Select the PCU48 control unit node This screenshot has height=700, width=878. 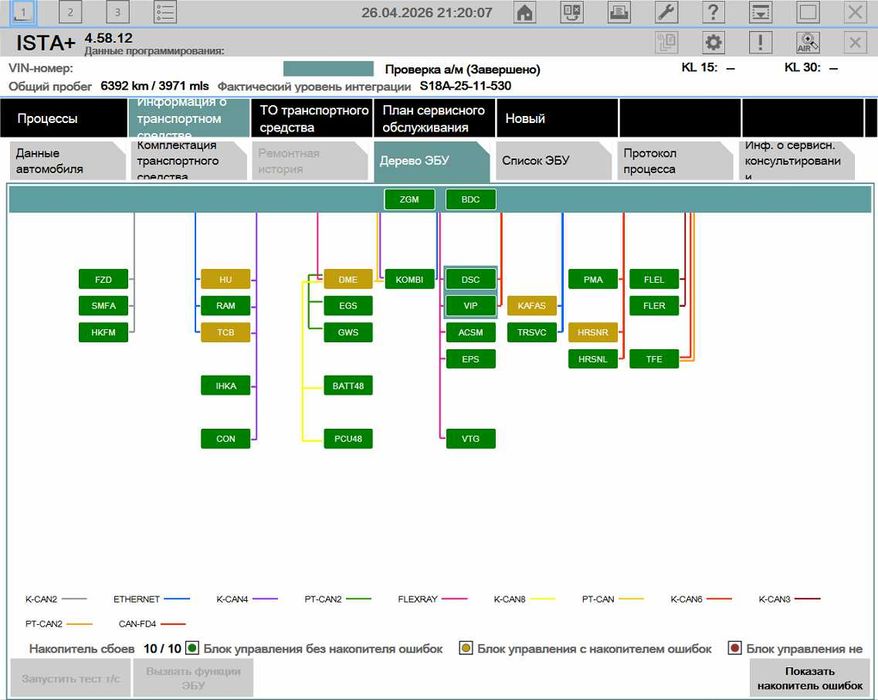pos(348,438)
